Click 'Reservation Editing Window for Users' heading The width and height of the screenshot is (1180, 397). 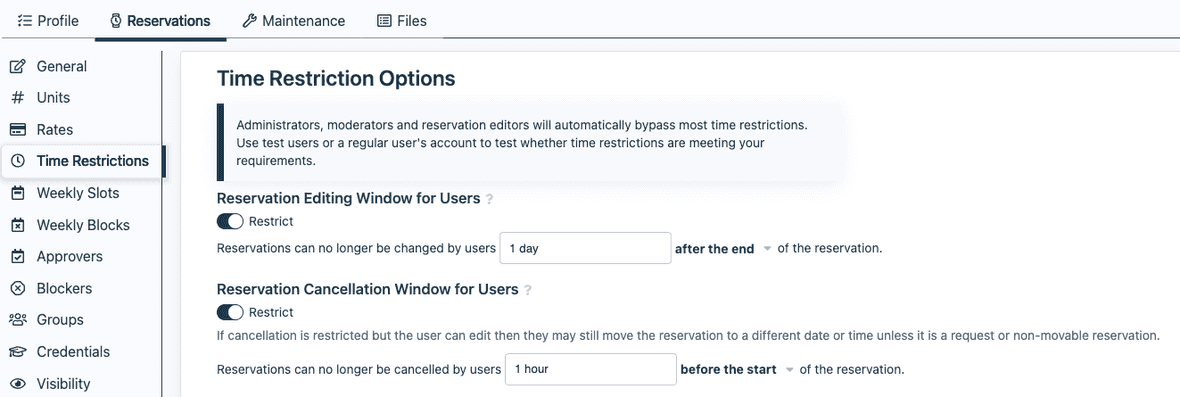348,198
